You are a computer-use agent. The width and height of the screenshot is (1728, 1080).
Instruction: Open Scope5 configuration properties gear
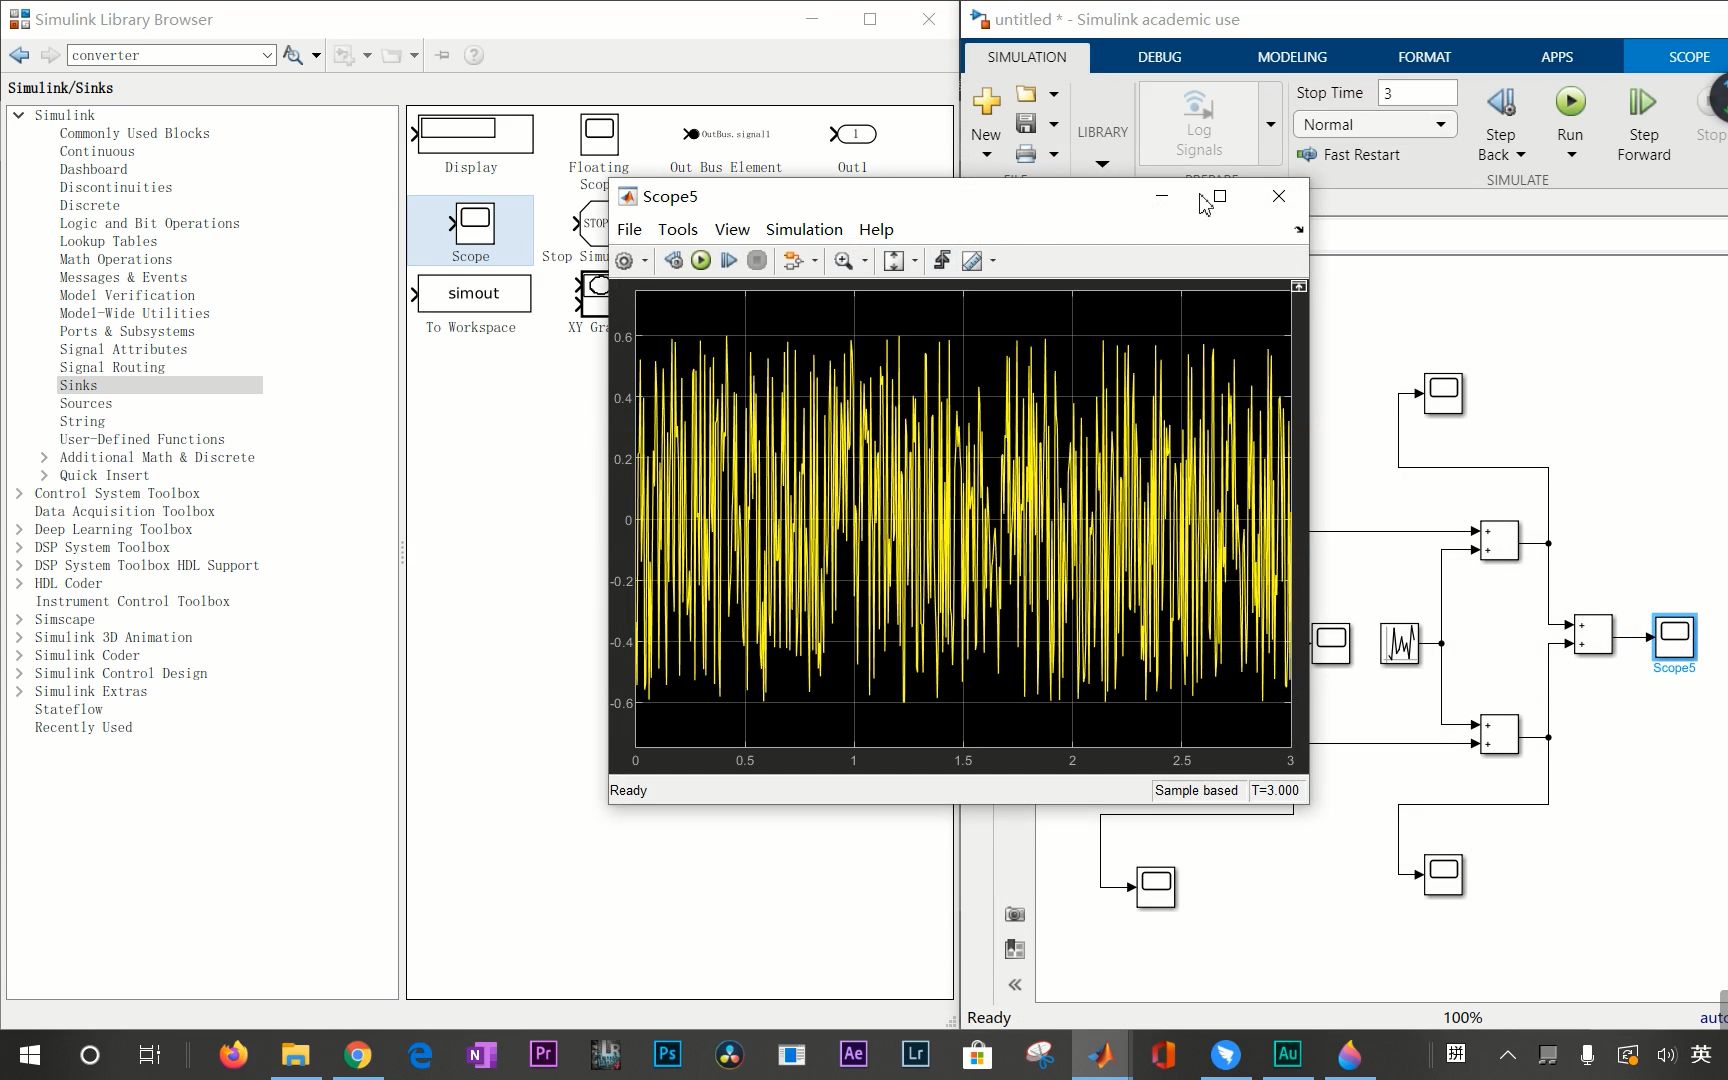pos(624,261)
